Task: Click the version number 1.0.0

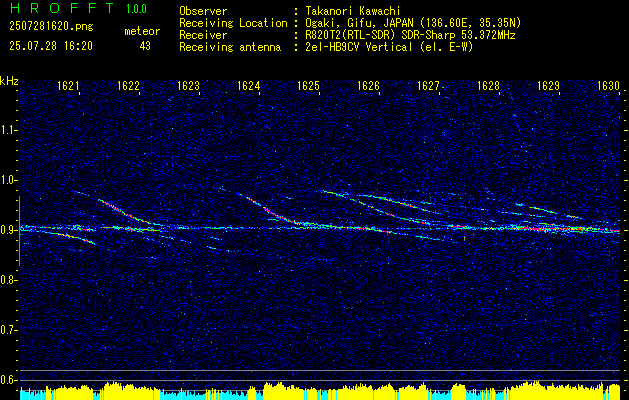Action: (x=136, y=8)
